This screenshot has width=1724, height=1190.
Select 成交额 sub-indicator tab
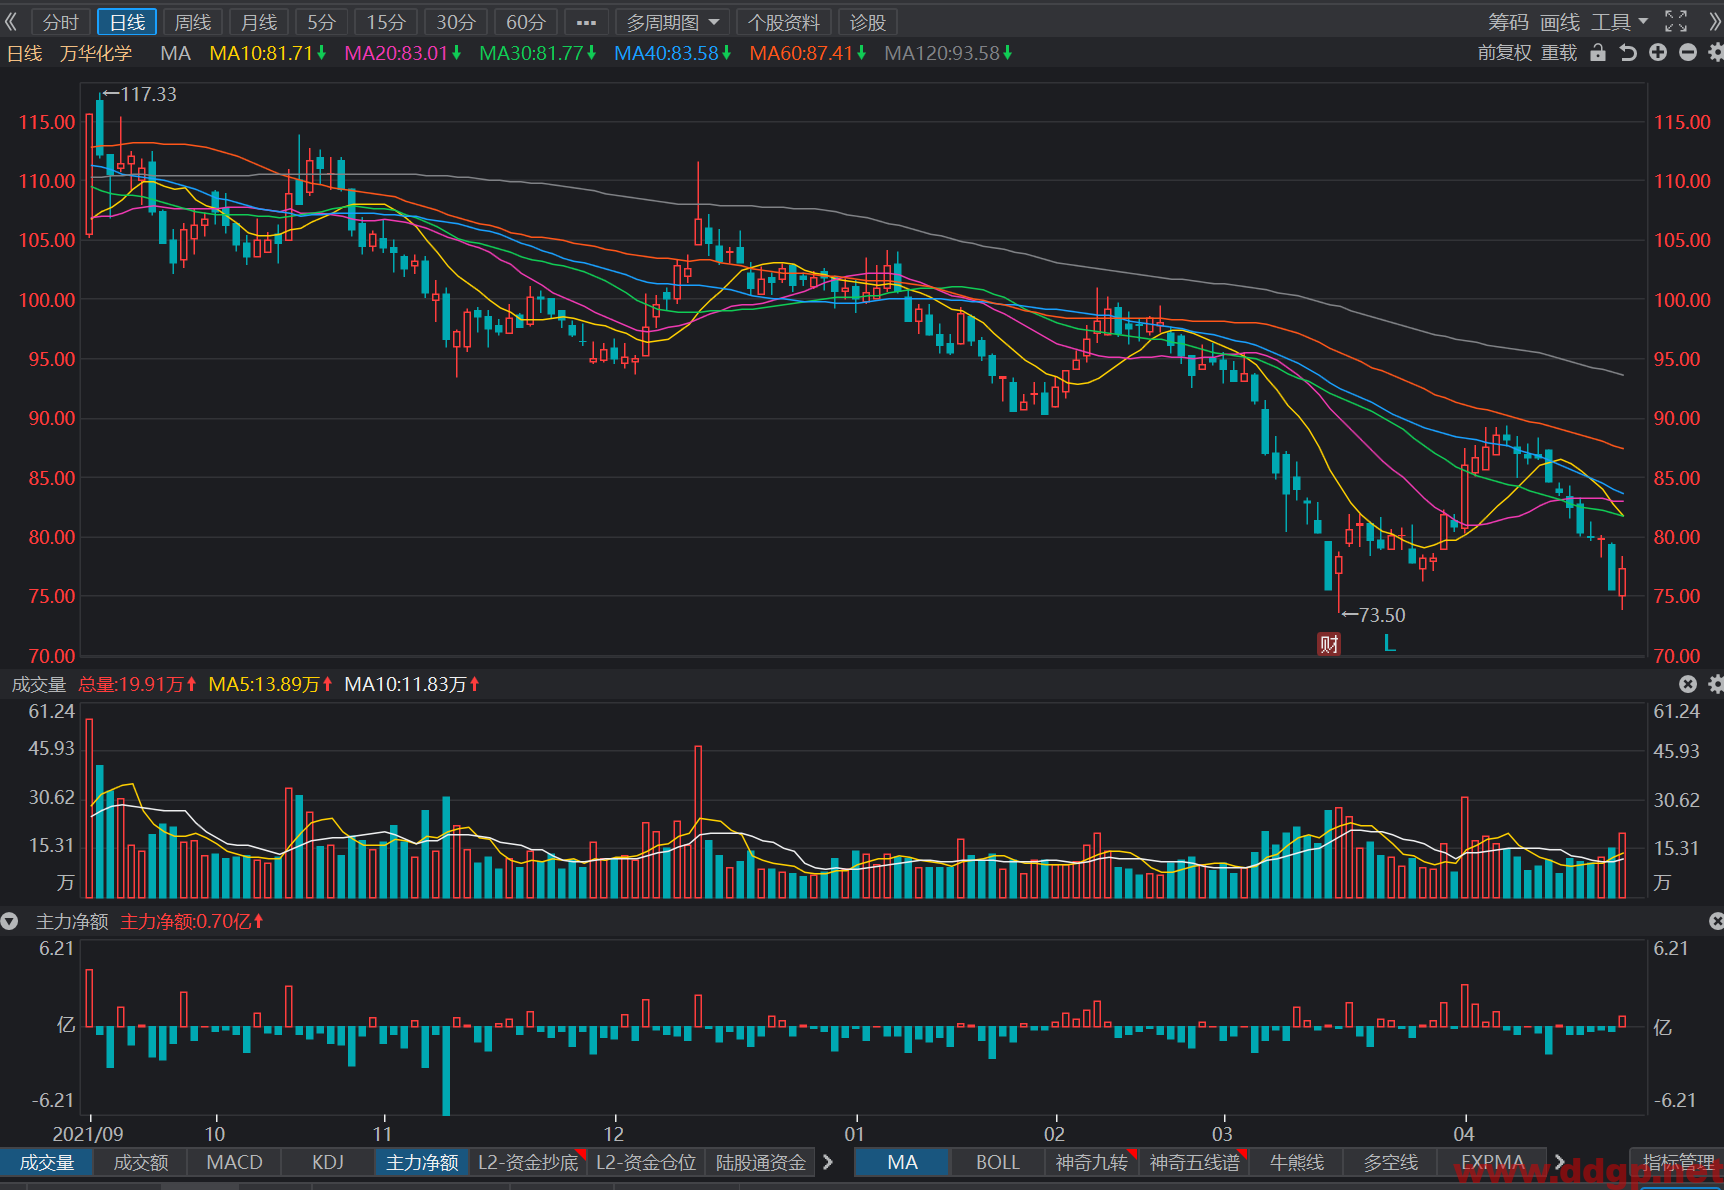(x=141, y=1162)
